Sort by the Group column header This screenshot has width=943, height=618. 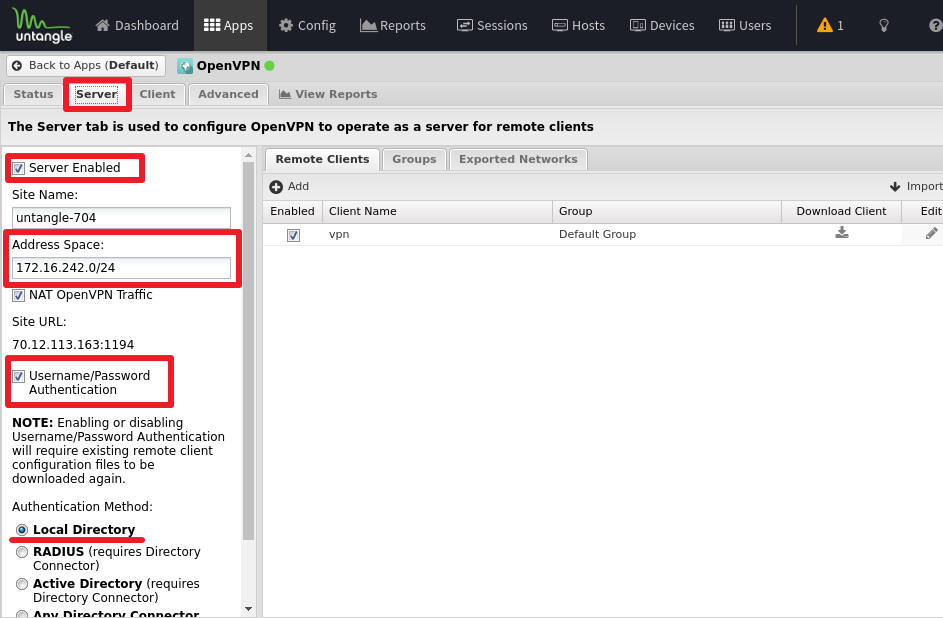pyautogui.click(x=667, y=212)
